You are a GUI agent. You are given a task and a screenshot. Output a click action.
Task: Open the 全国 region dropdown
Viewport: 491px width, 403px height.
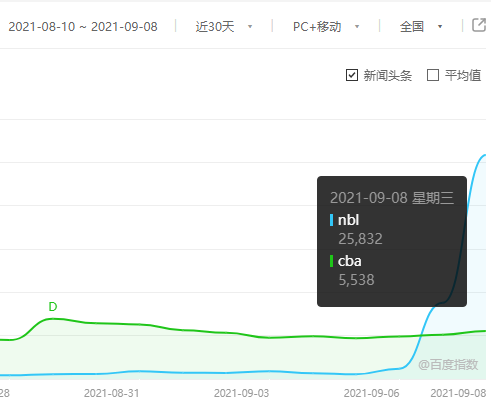[x=421, y=27]
